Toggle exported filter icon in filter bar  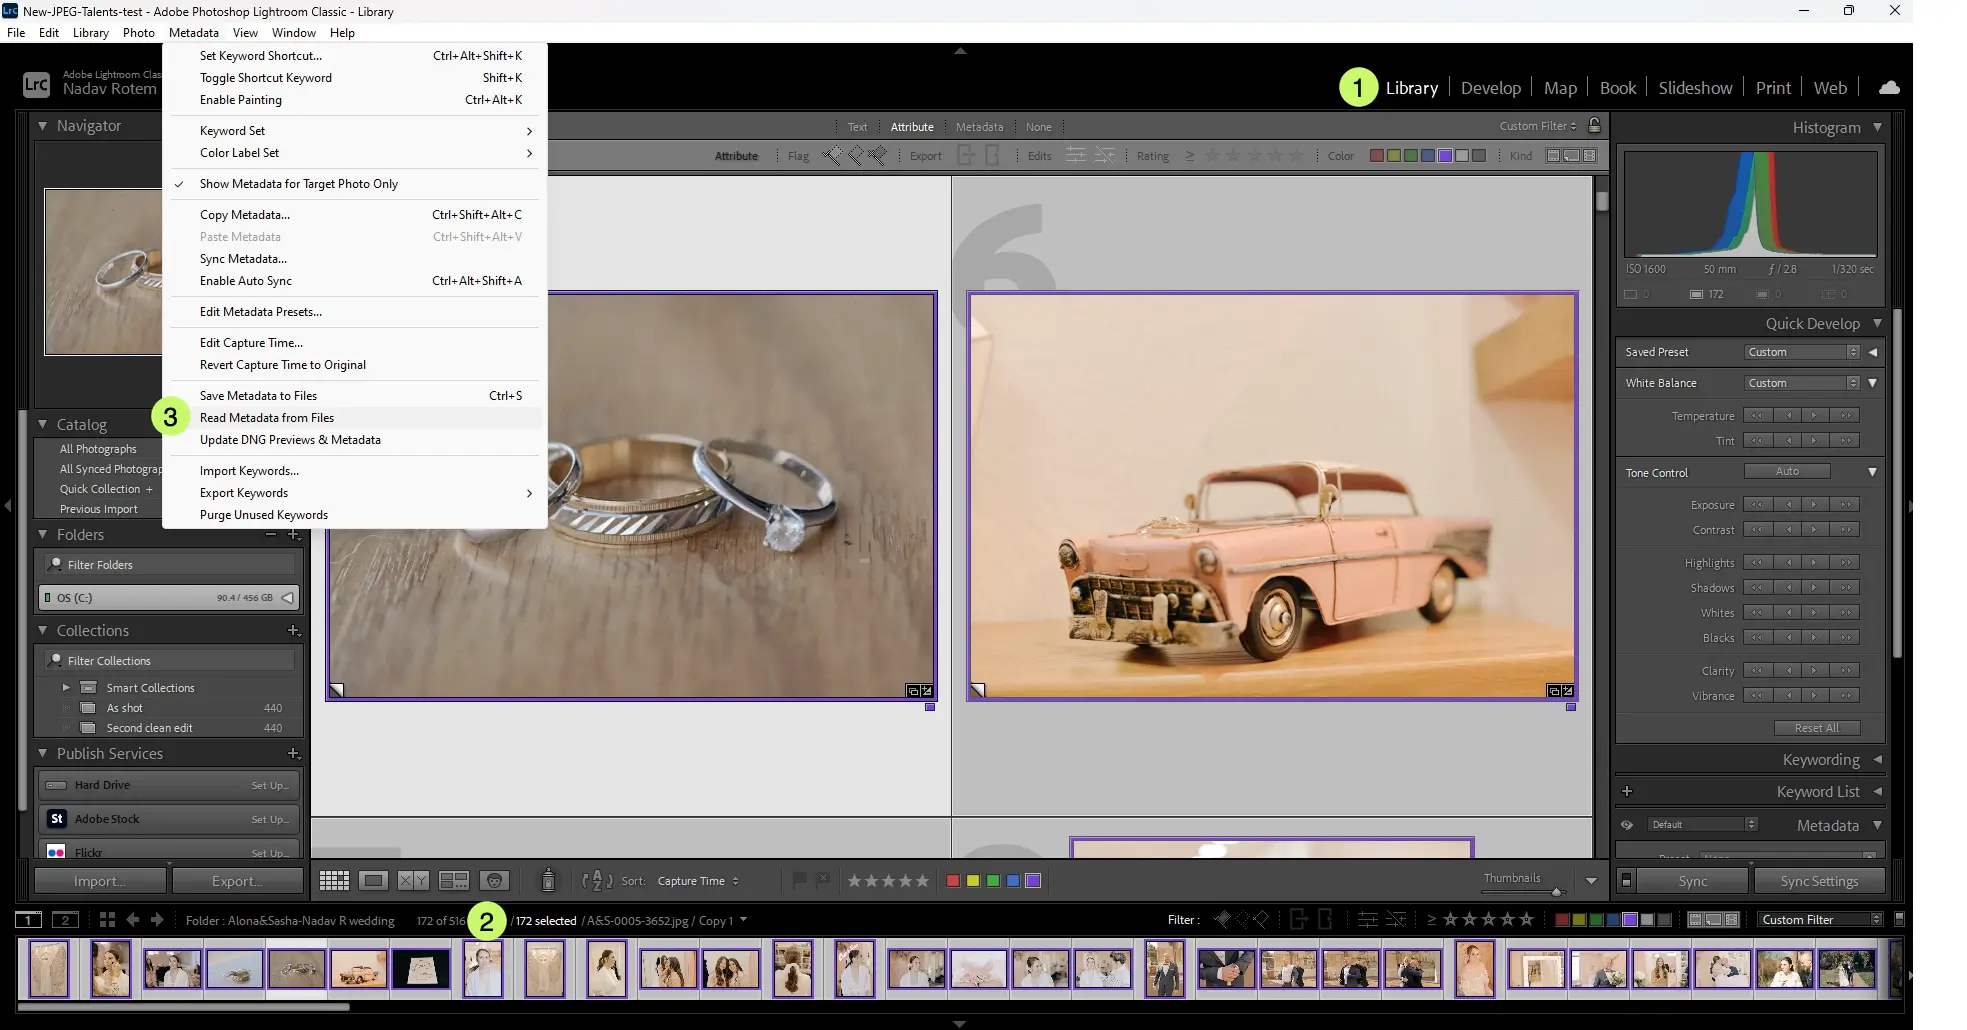(966, 155)
